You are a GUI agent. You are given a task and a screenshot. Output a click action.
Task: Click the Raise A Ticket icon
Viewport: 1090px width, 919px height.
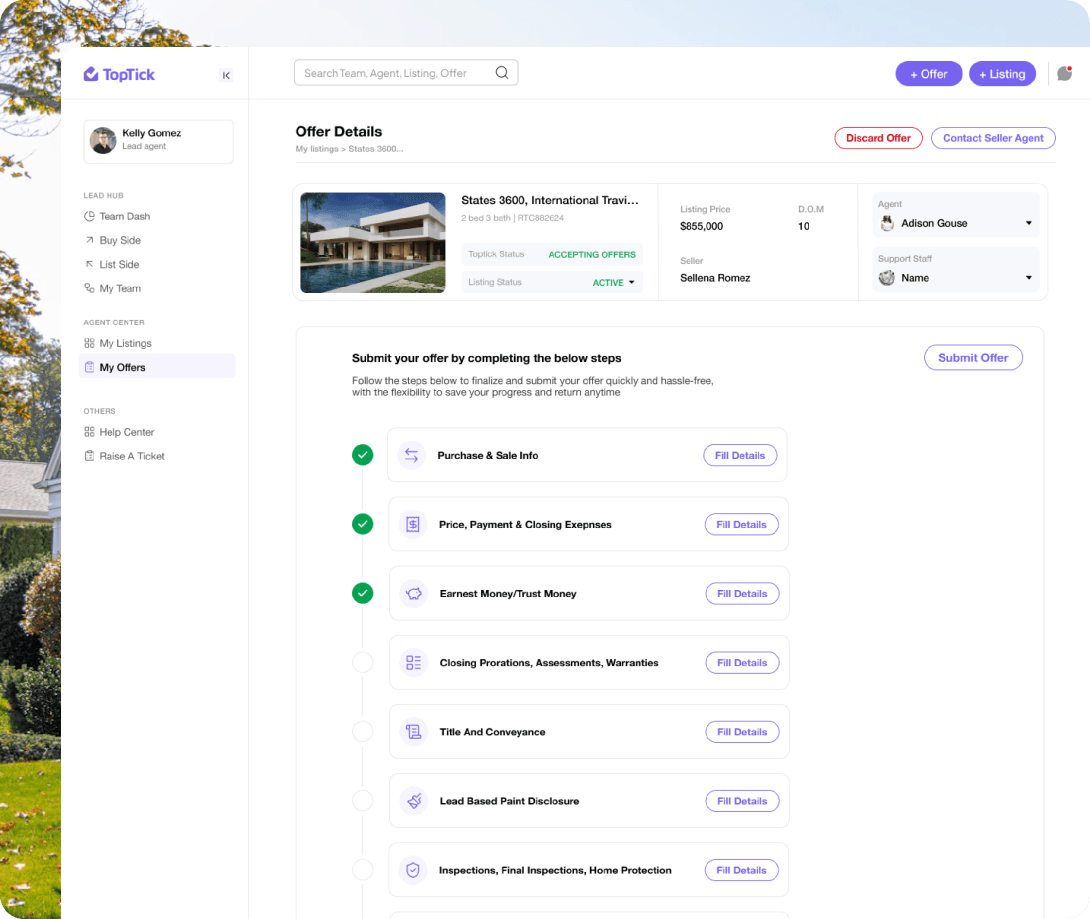coord(89,456)
